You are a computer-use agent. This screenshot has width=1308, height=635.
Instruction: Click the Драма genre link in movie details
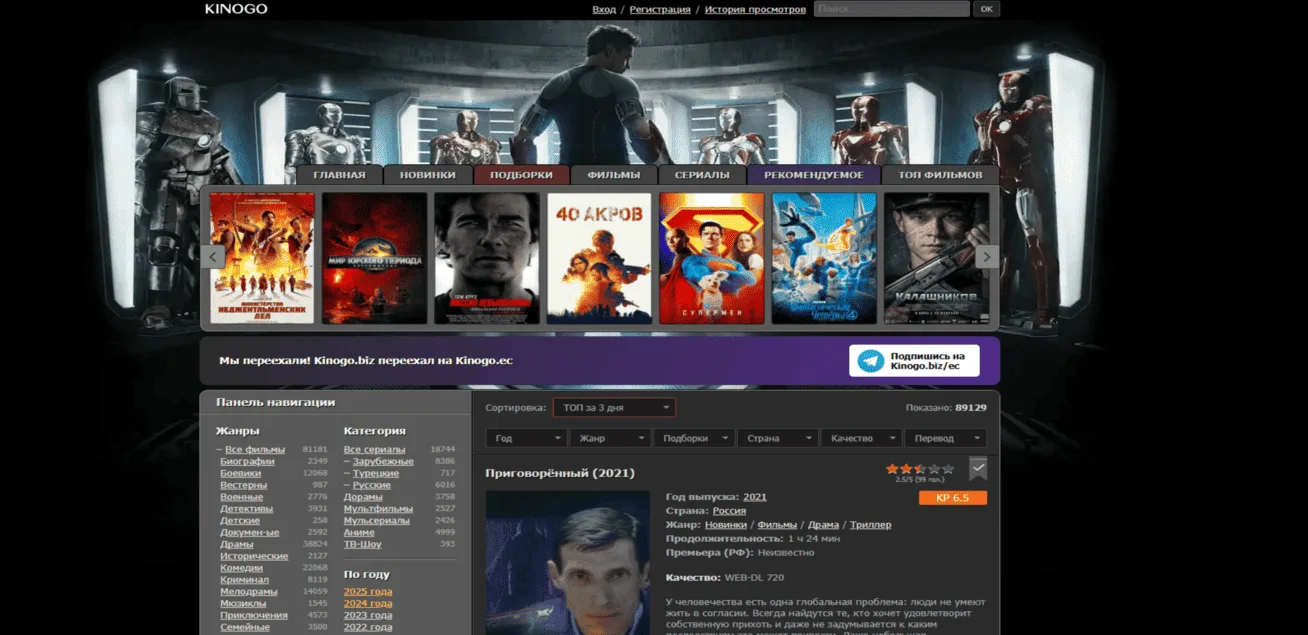(823, 525)
